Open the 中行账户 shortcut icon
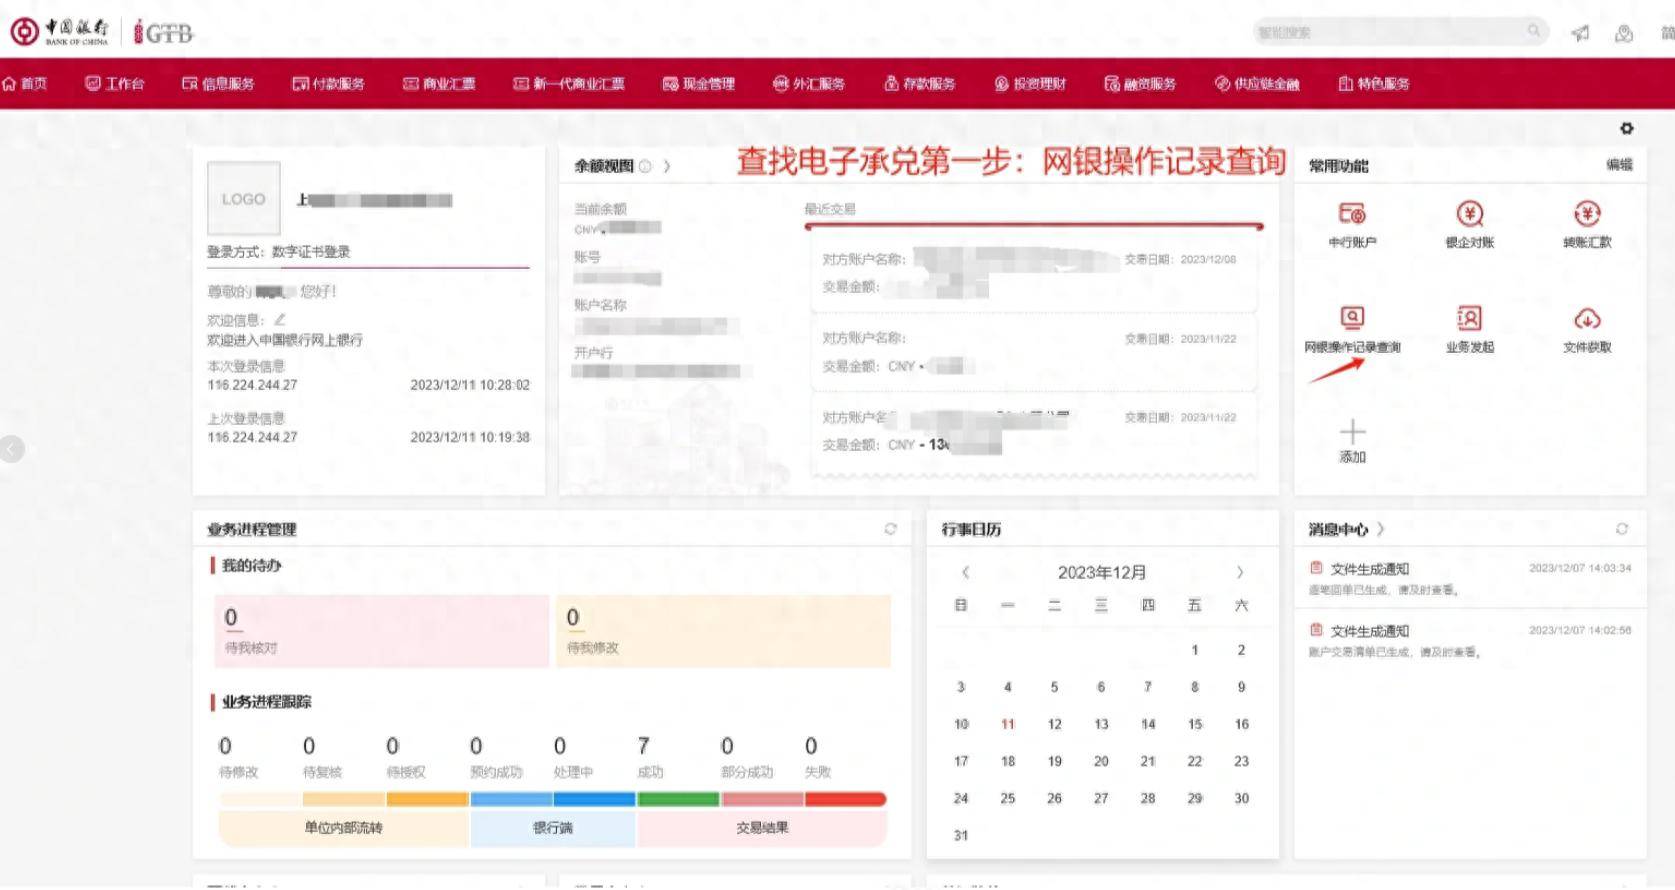Screen dimensions: 1675x890 (x=1351, y=214)
